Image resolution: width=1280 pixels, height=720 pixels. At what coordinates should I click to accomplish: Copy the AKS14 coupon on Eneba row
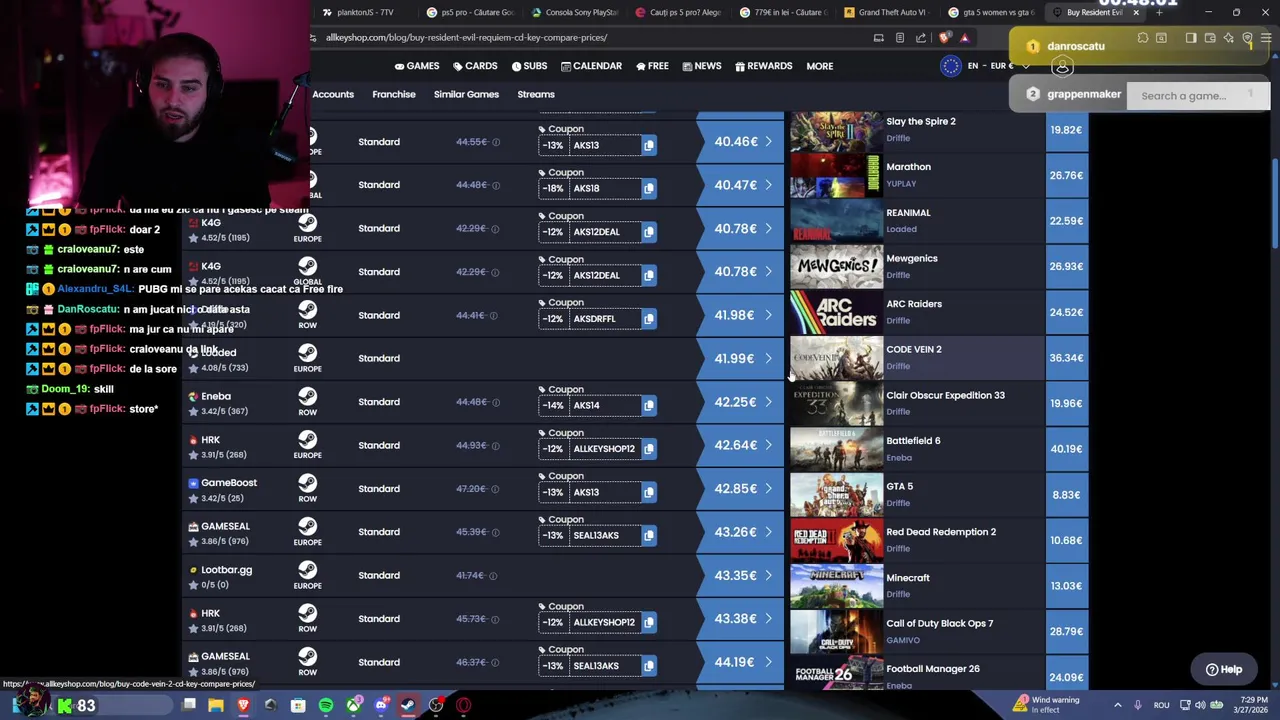[x=648, y=405]
